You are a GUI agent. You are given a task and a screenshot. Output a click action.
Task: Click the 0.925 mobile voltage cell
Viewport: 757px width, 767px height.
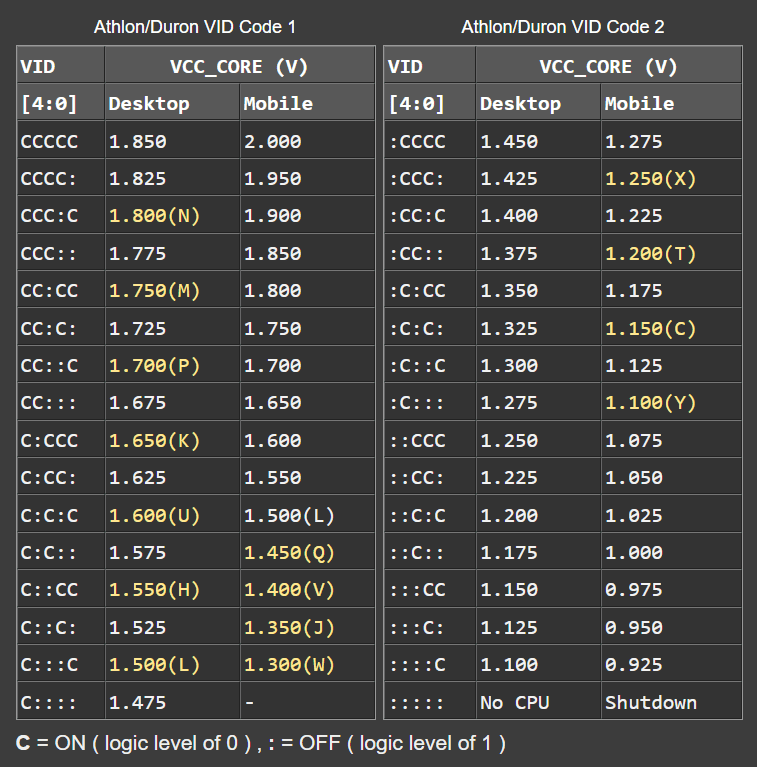tap(671, 665)
